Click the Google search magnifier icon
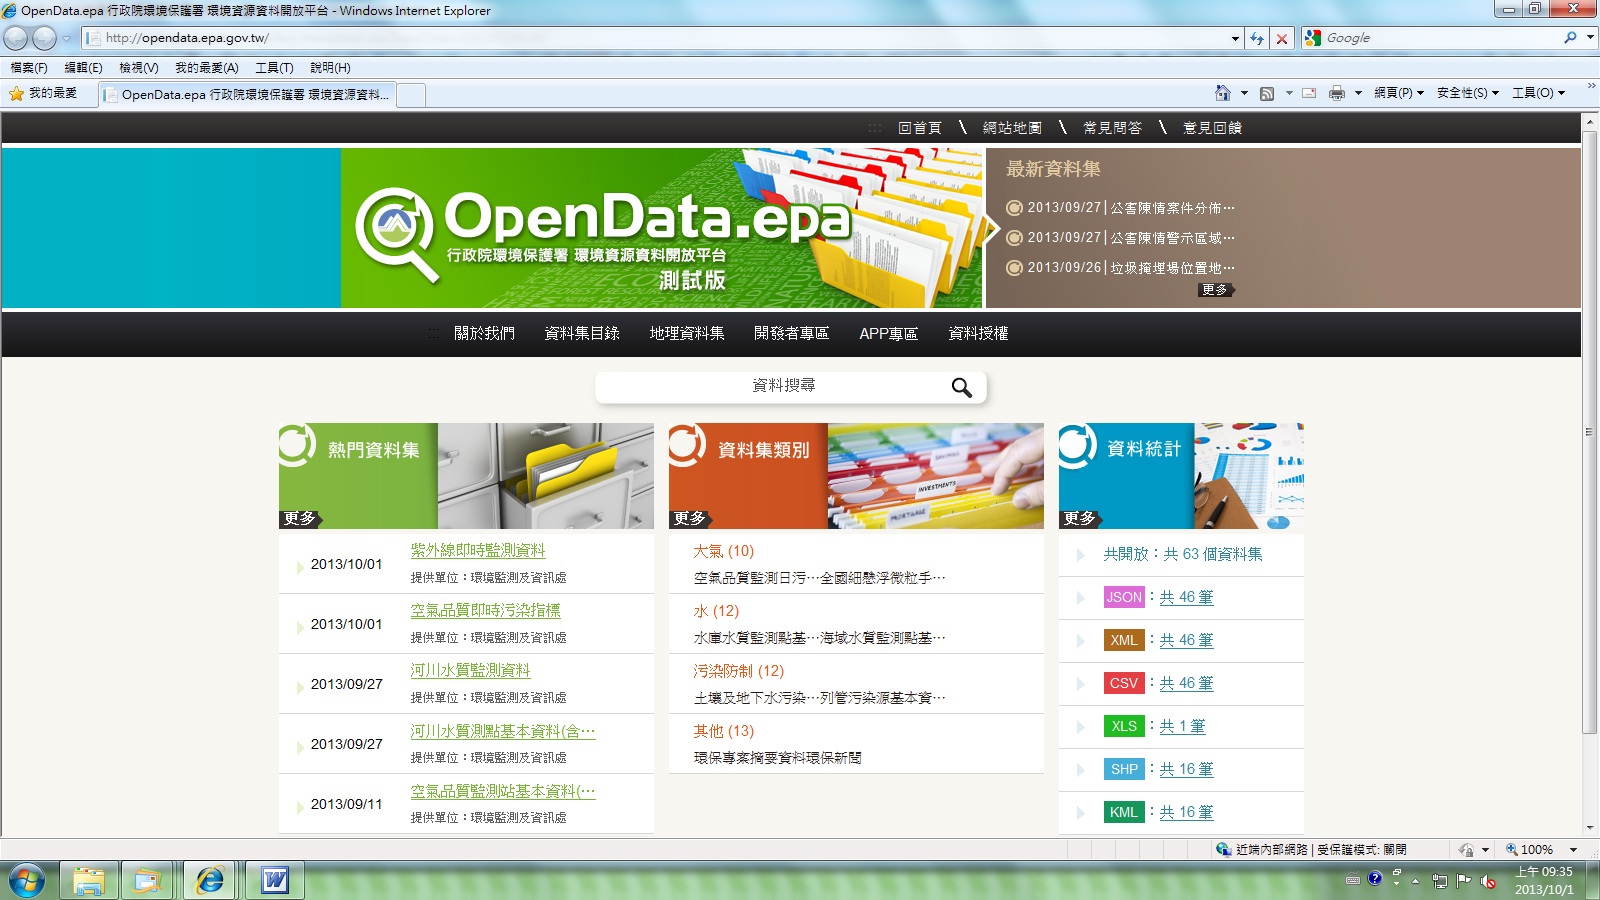Screen dimensions: 1600x900 [1570, 38]
